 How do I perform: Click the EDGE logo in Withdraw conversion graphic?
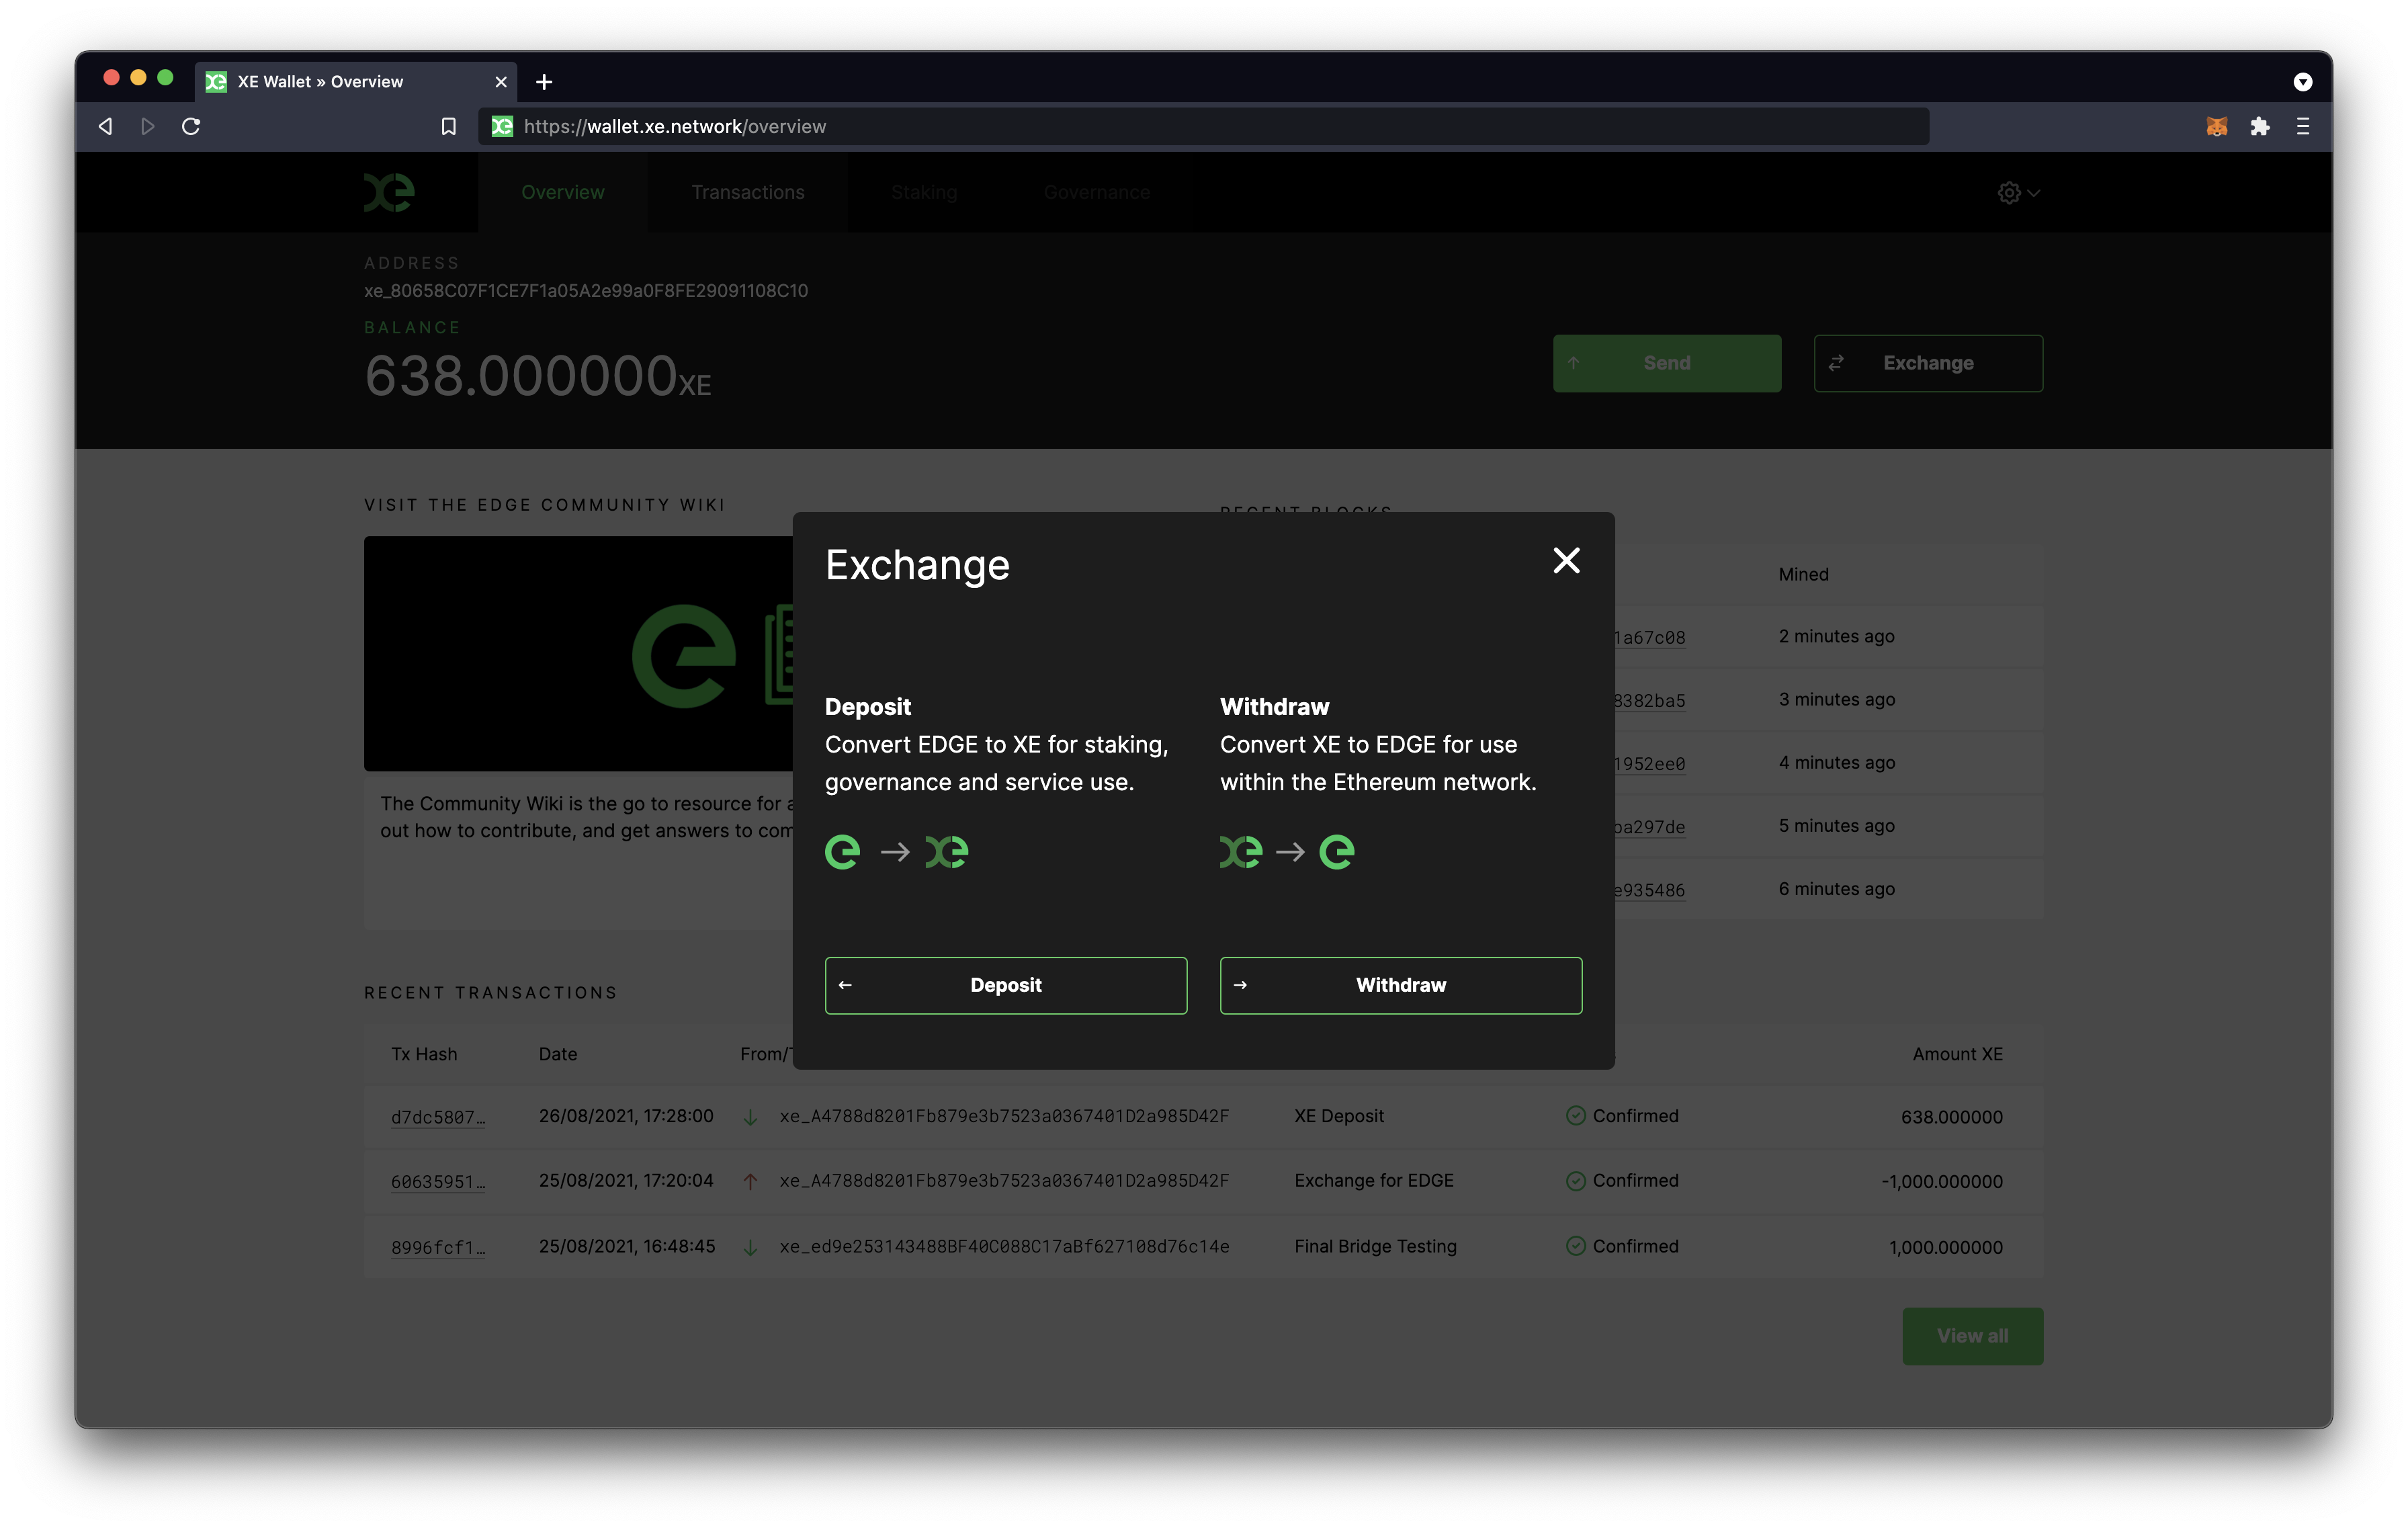coord(1337,852)
